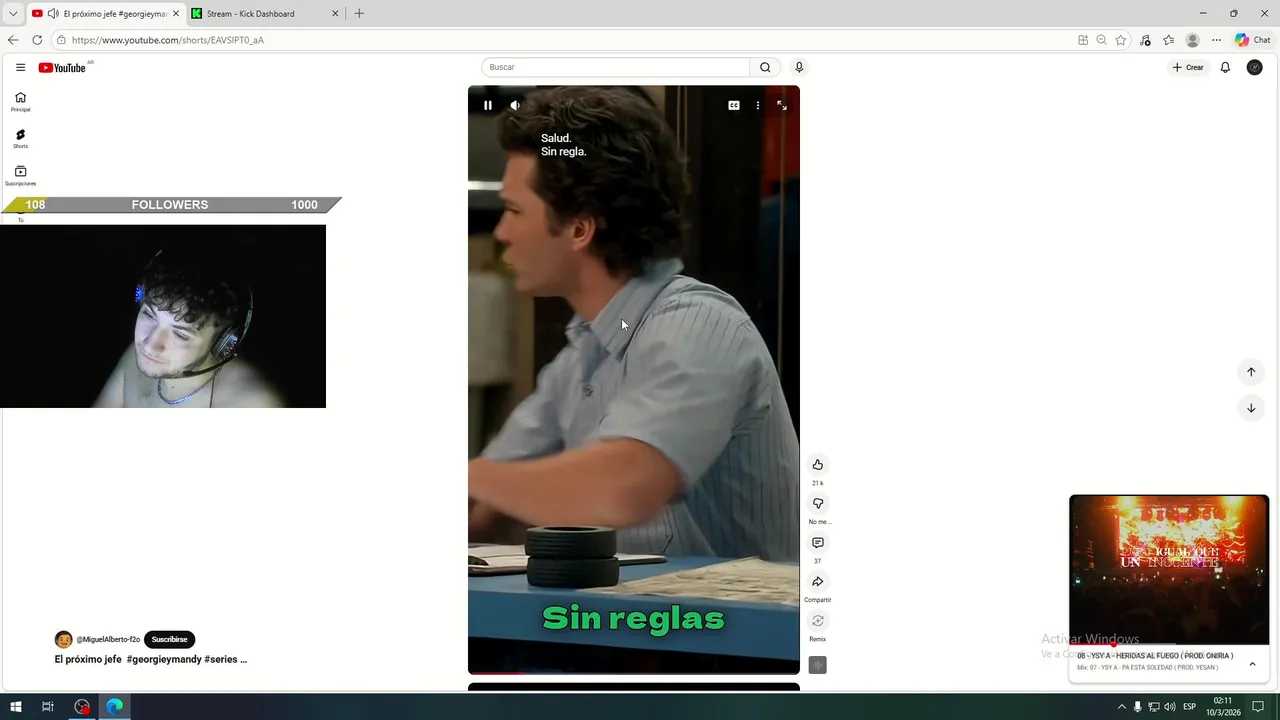
Task: Enter fullscreen on the Short
Action: (x=782, y=105)
